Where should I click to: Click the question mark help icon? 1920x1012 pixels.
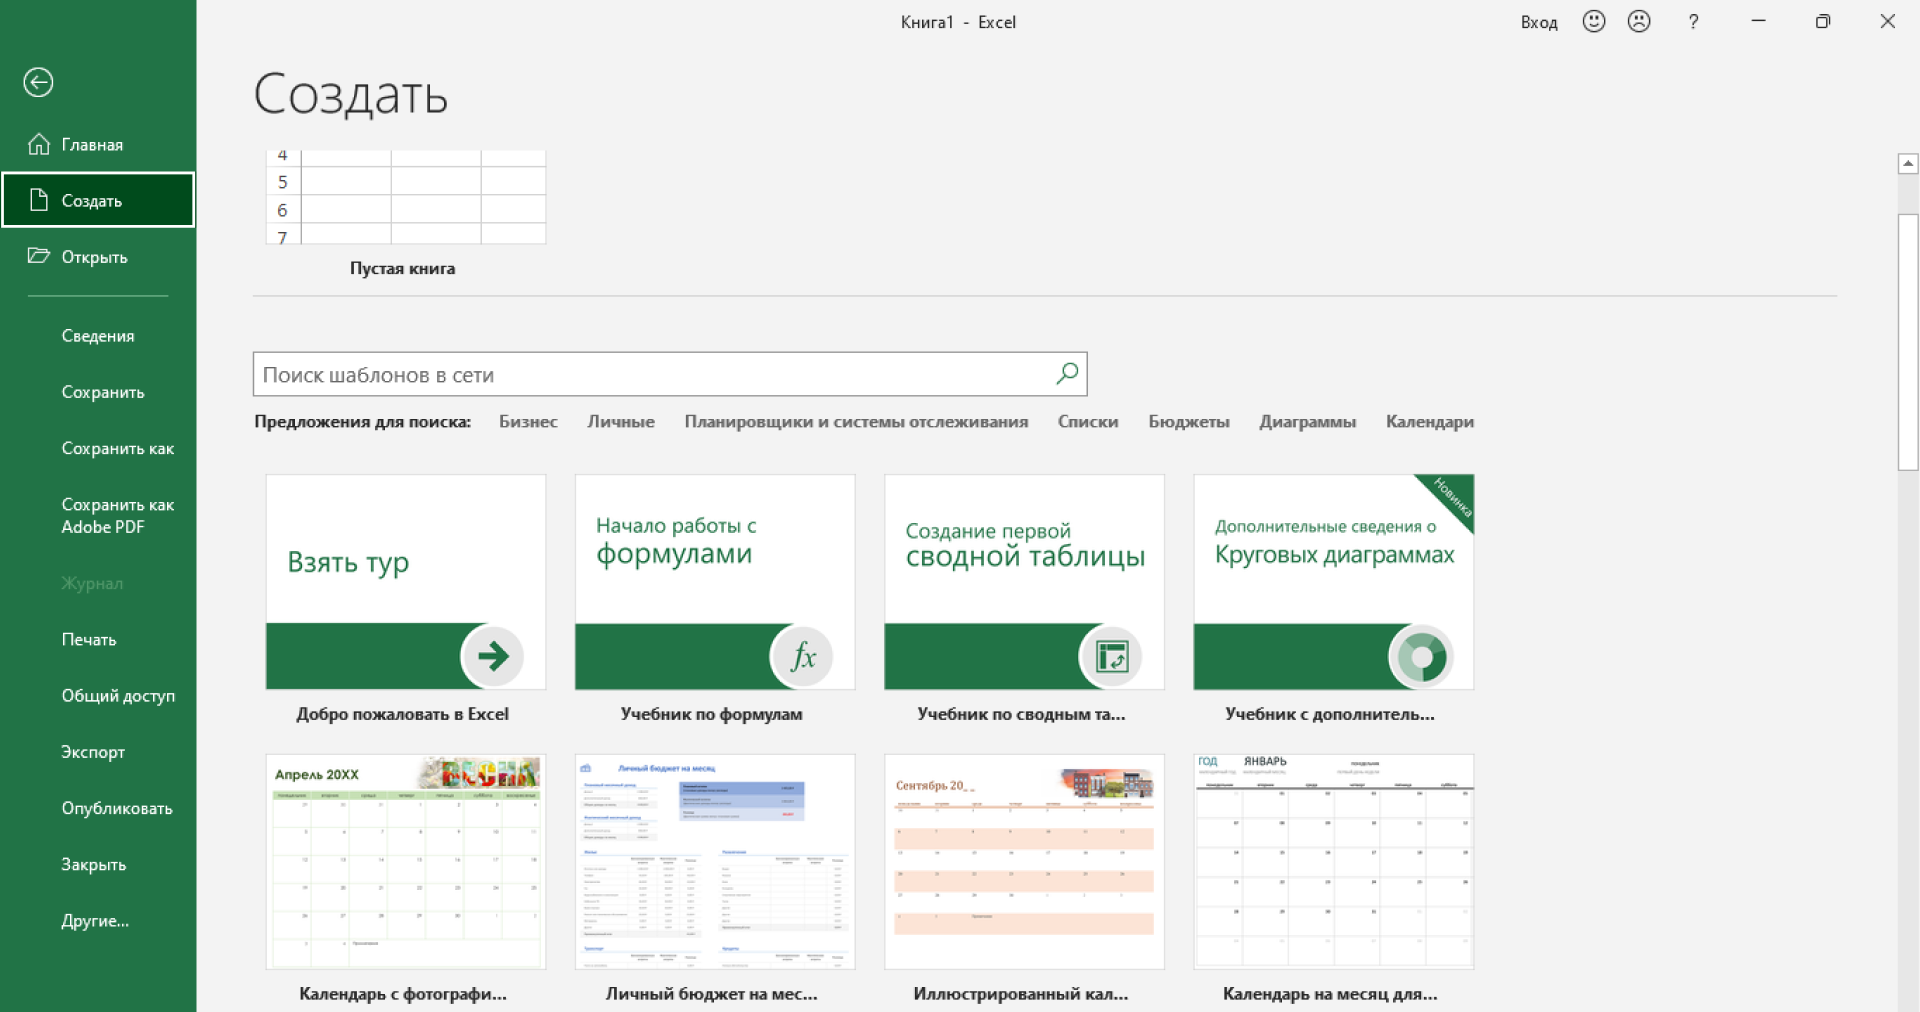coord(1693,22)
